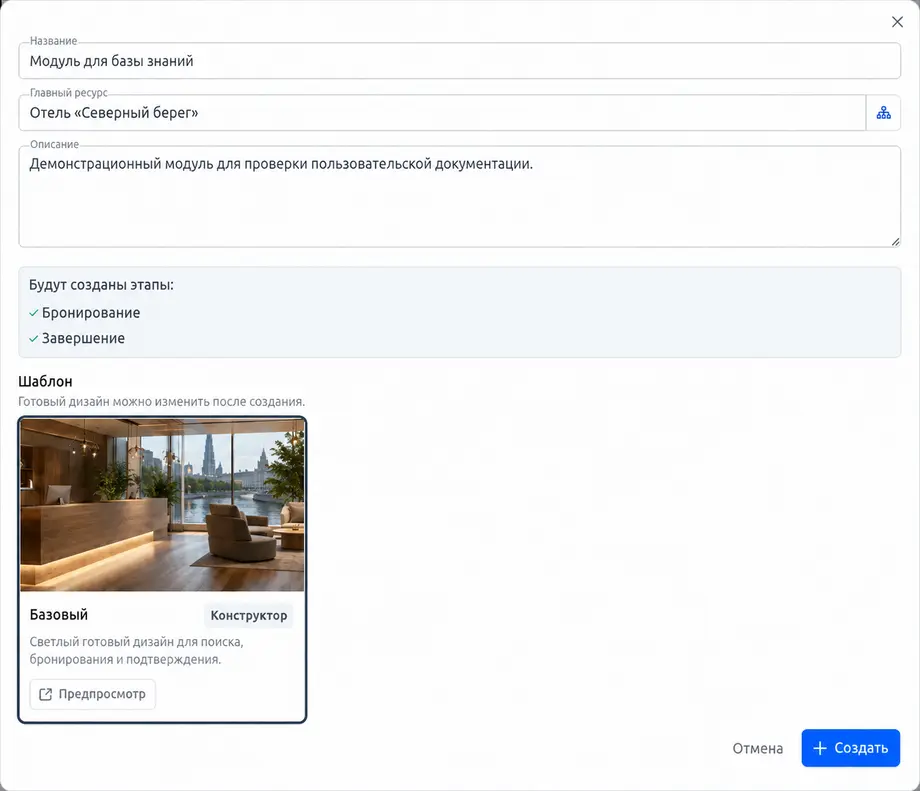Open the Предпросмотр template preview

click(93, 694)
